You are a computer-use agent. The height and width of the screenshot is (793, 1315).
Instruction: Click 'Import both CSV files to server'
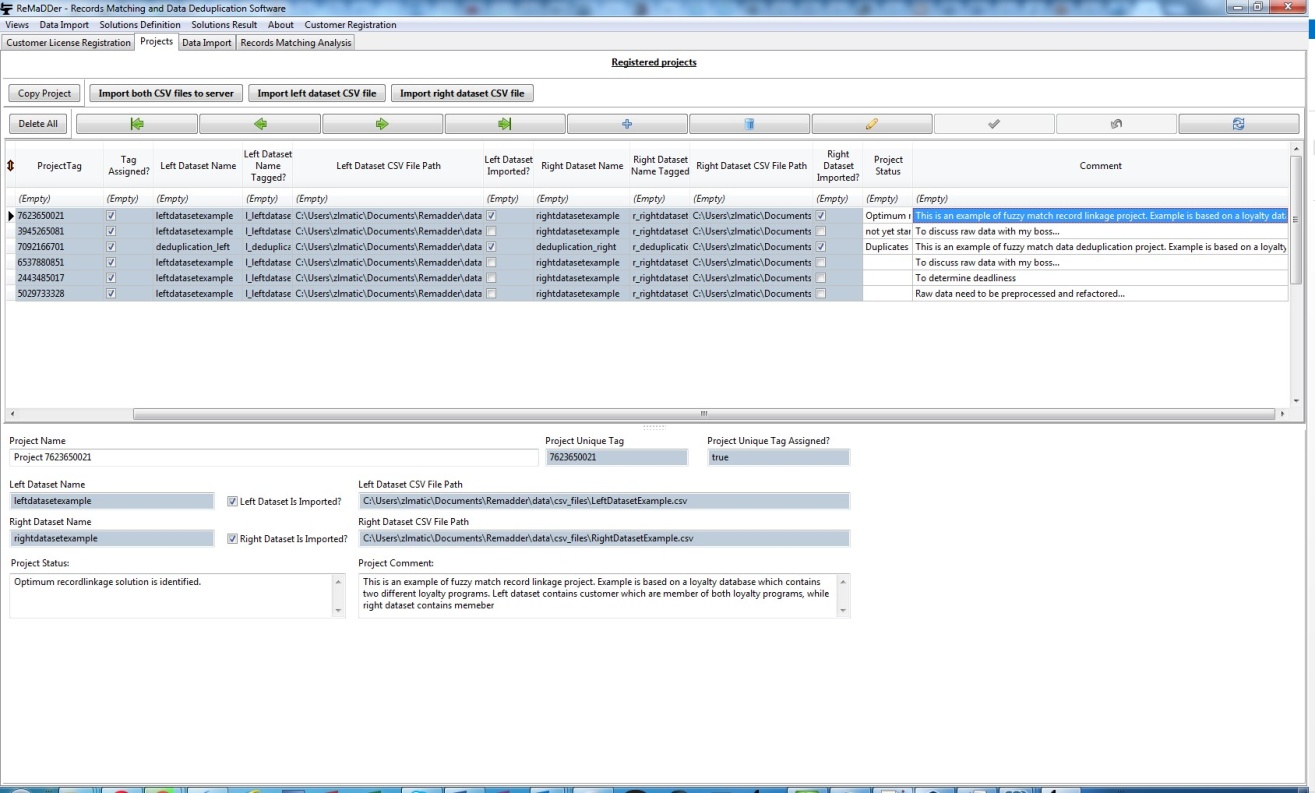(x=165, y=94)
